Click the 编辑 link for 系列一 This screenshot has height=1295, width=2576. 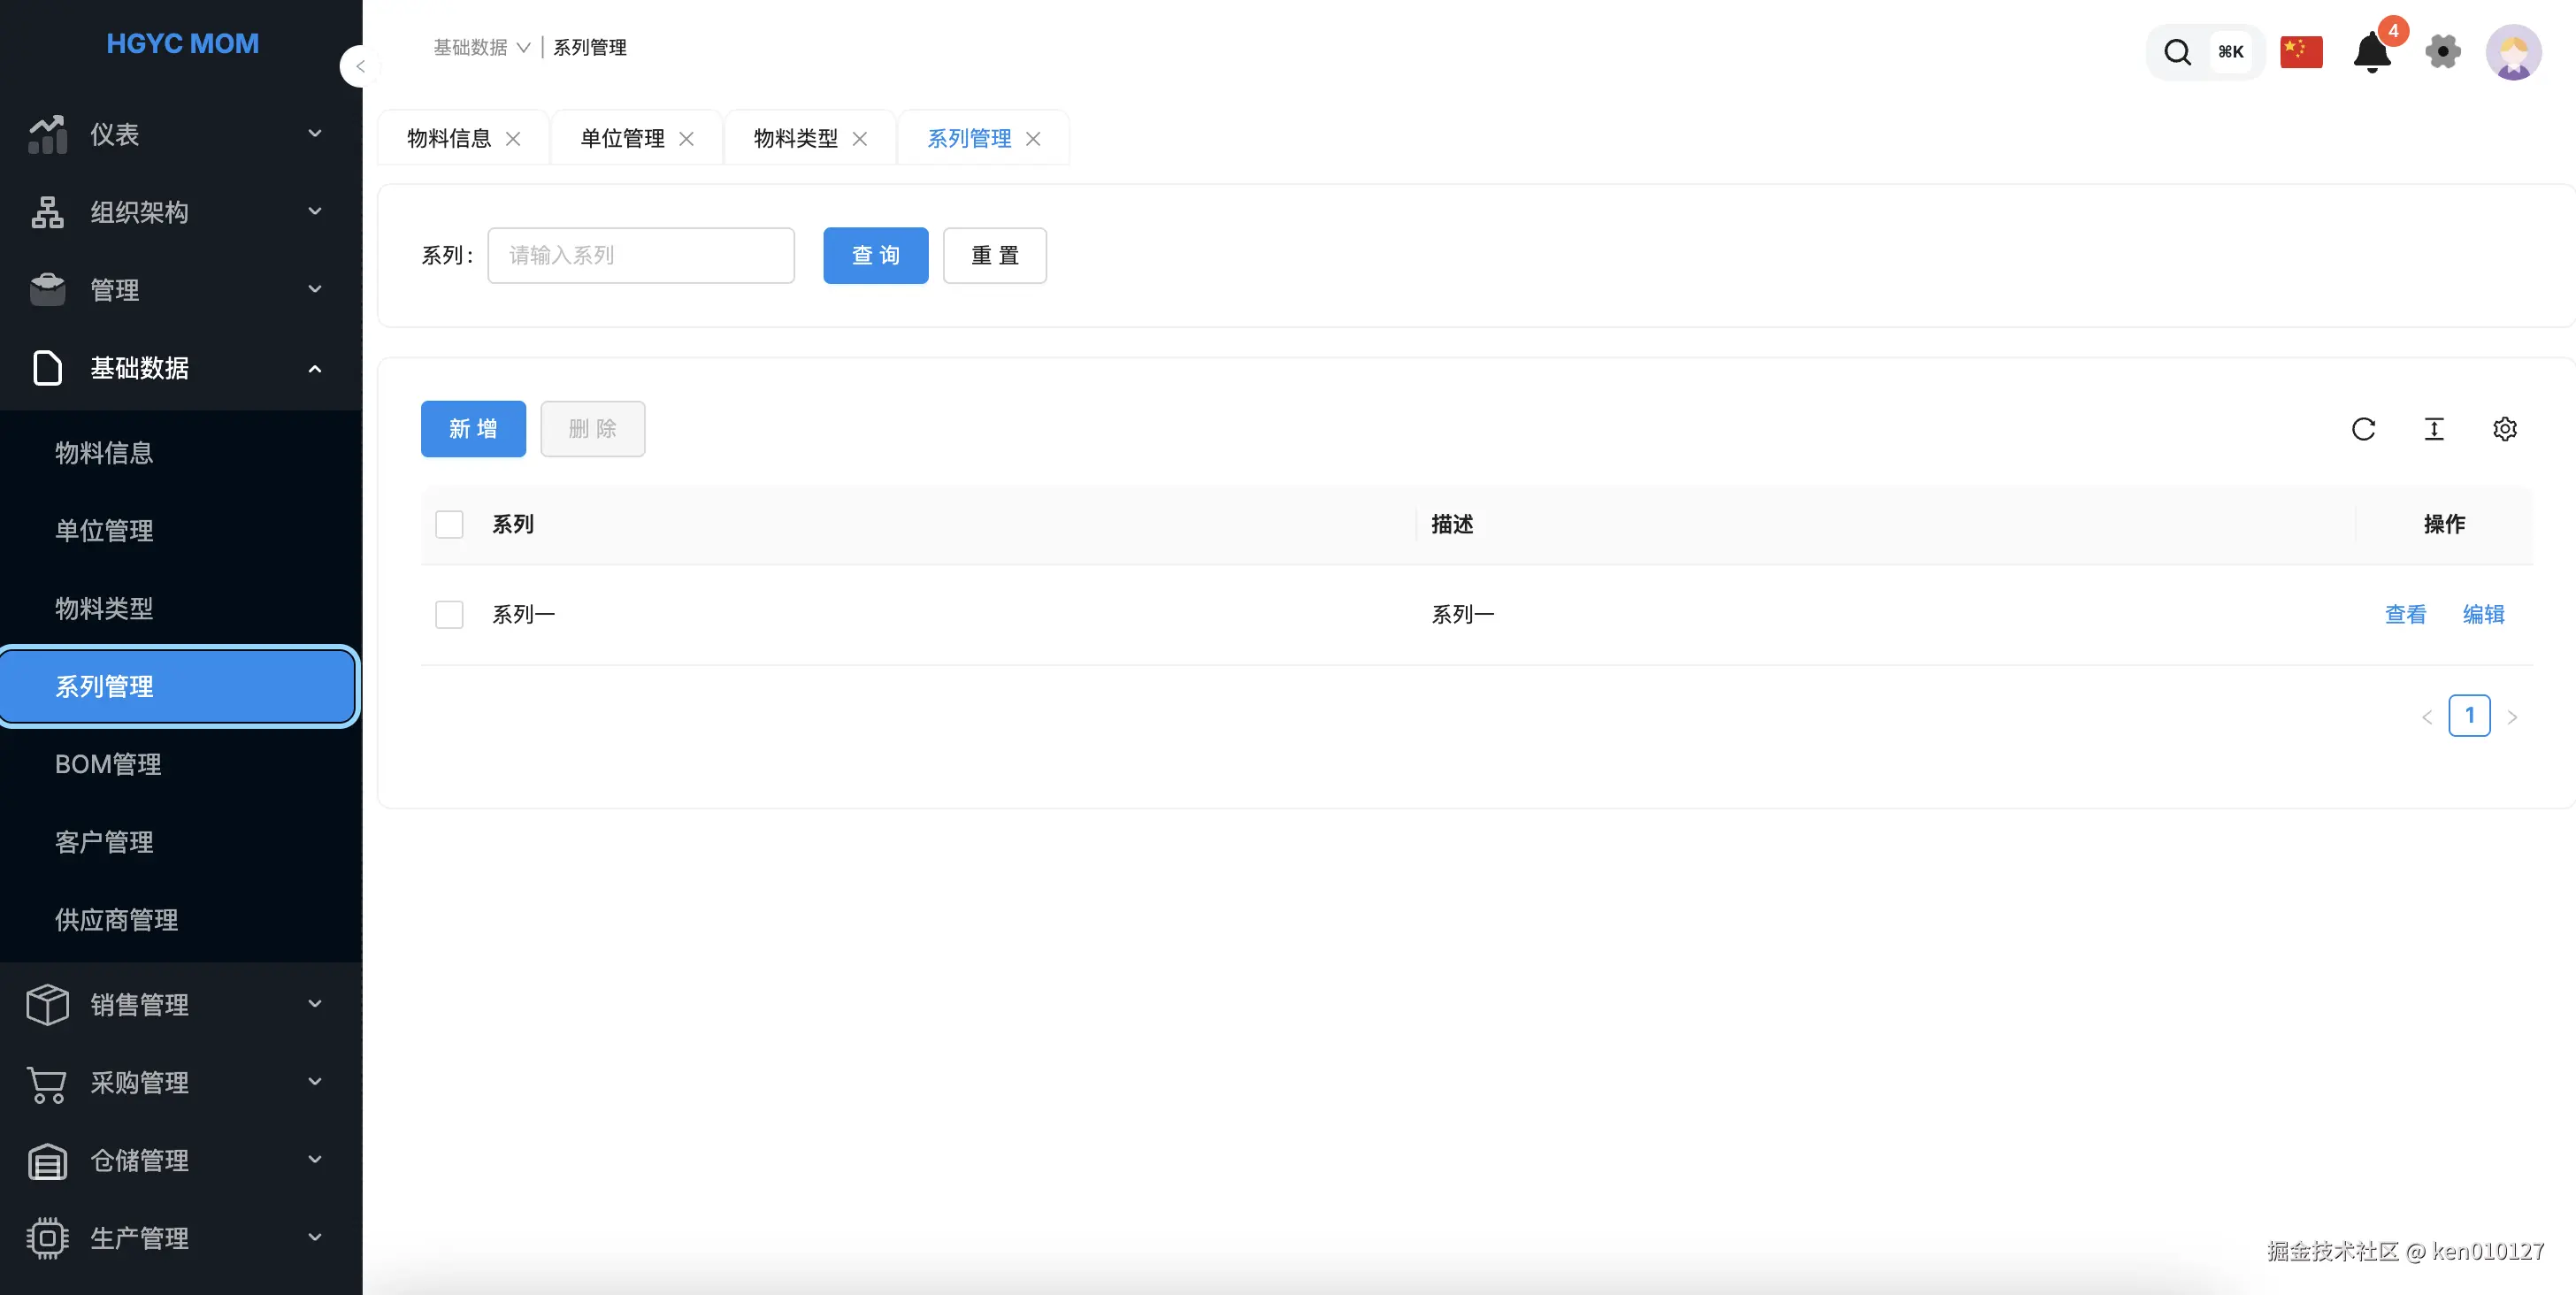click(2483, 614)
